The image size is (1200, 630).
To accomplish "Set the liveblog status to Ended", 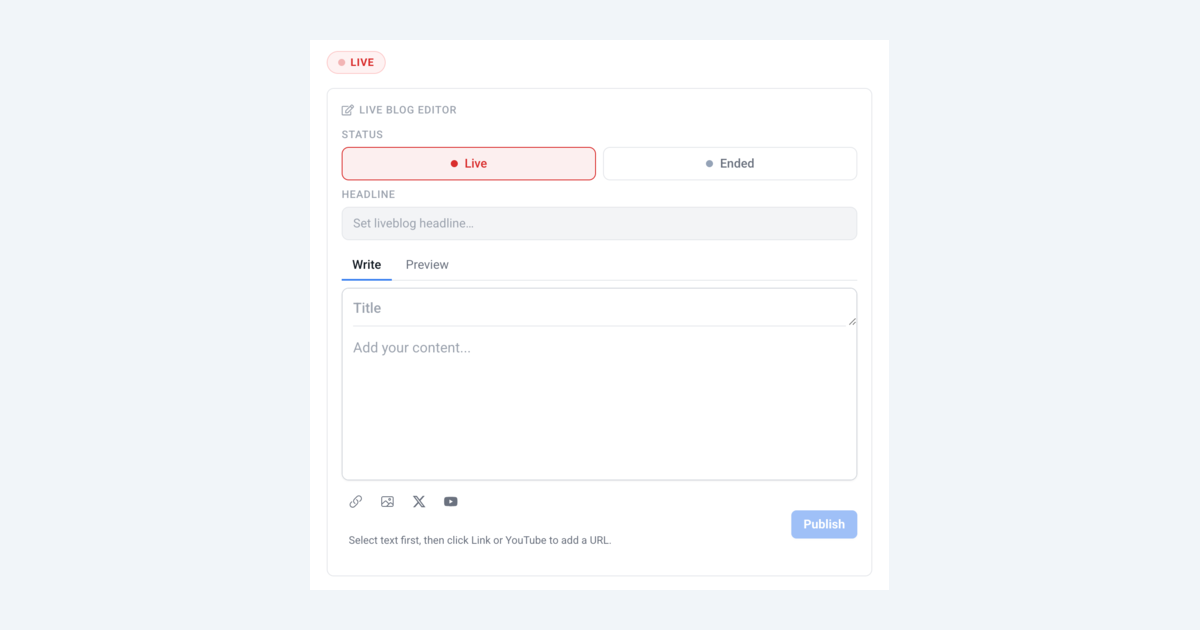I will coord(730,163).
